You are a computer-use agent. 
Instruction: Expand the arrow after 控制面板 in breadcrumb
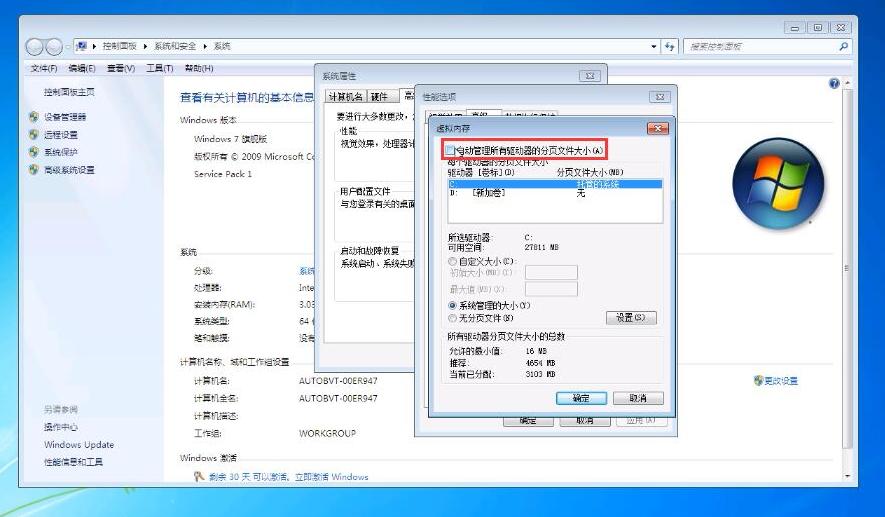pyautogui.click(x=145, y=46)
